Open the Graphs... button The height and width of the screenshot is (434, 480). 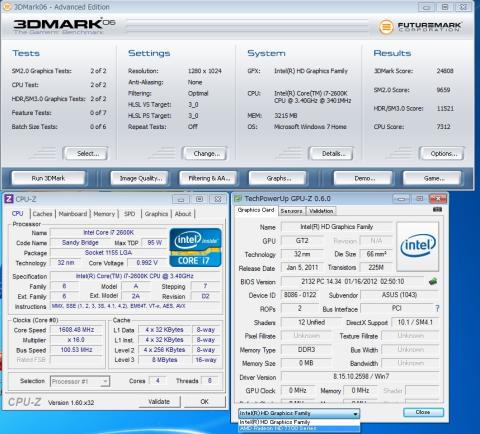[278, 178]
